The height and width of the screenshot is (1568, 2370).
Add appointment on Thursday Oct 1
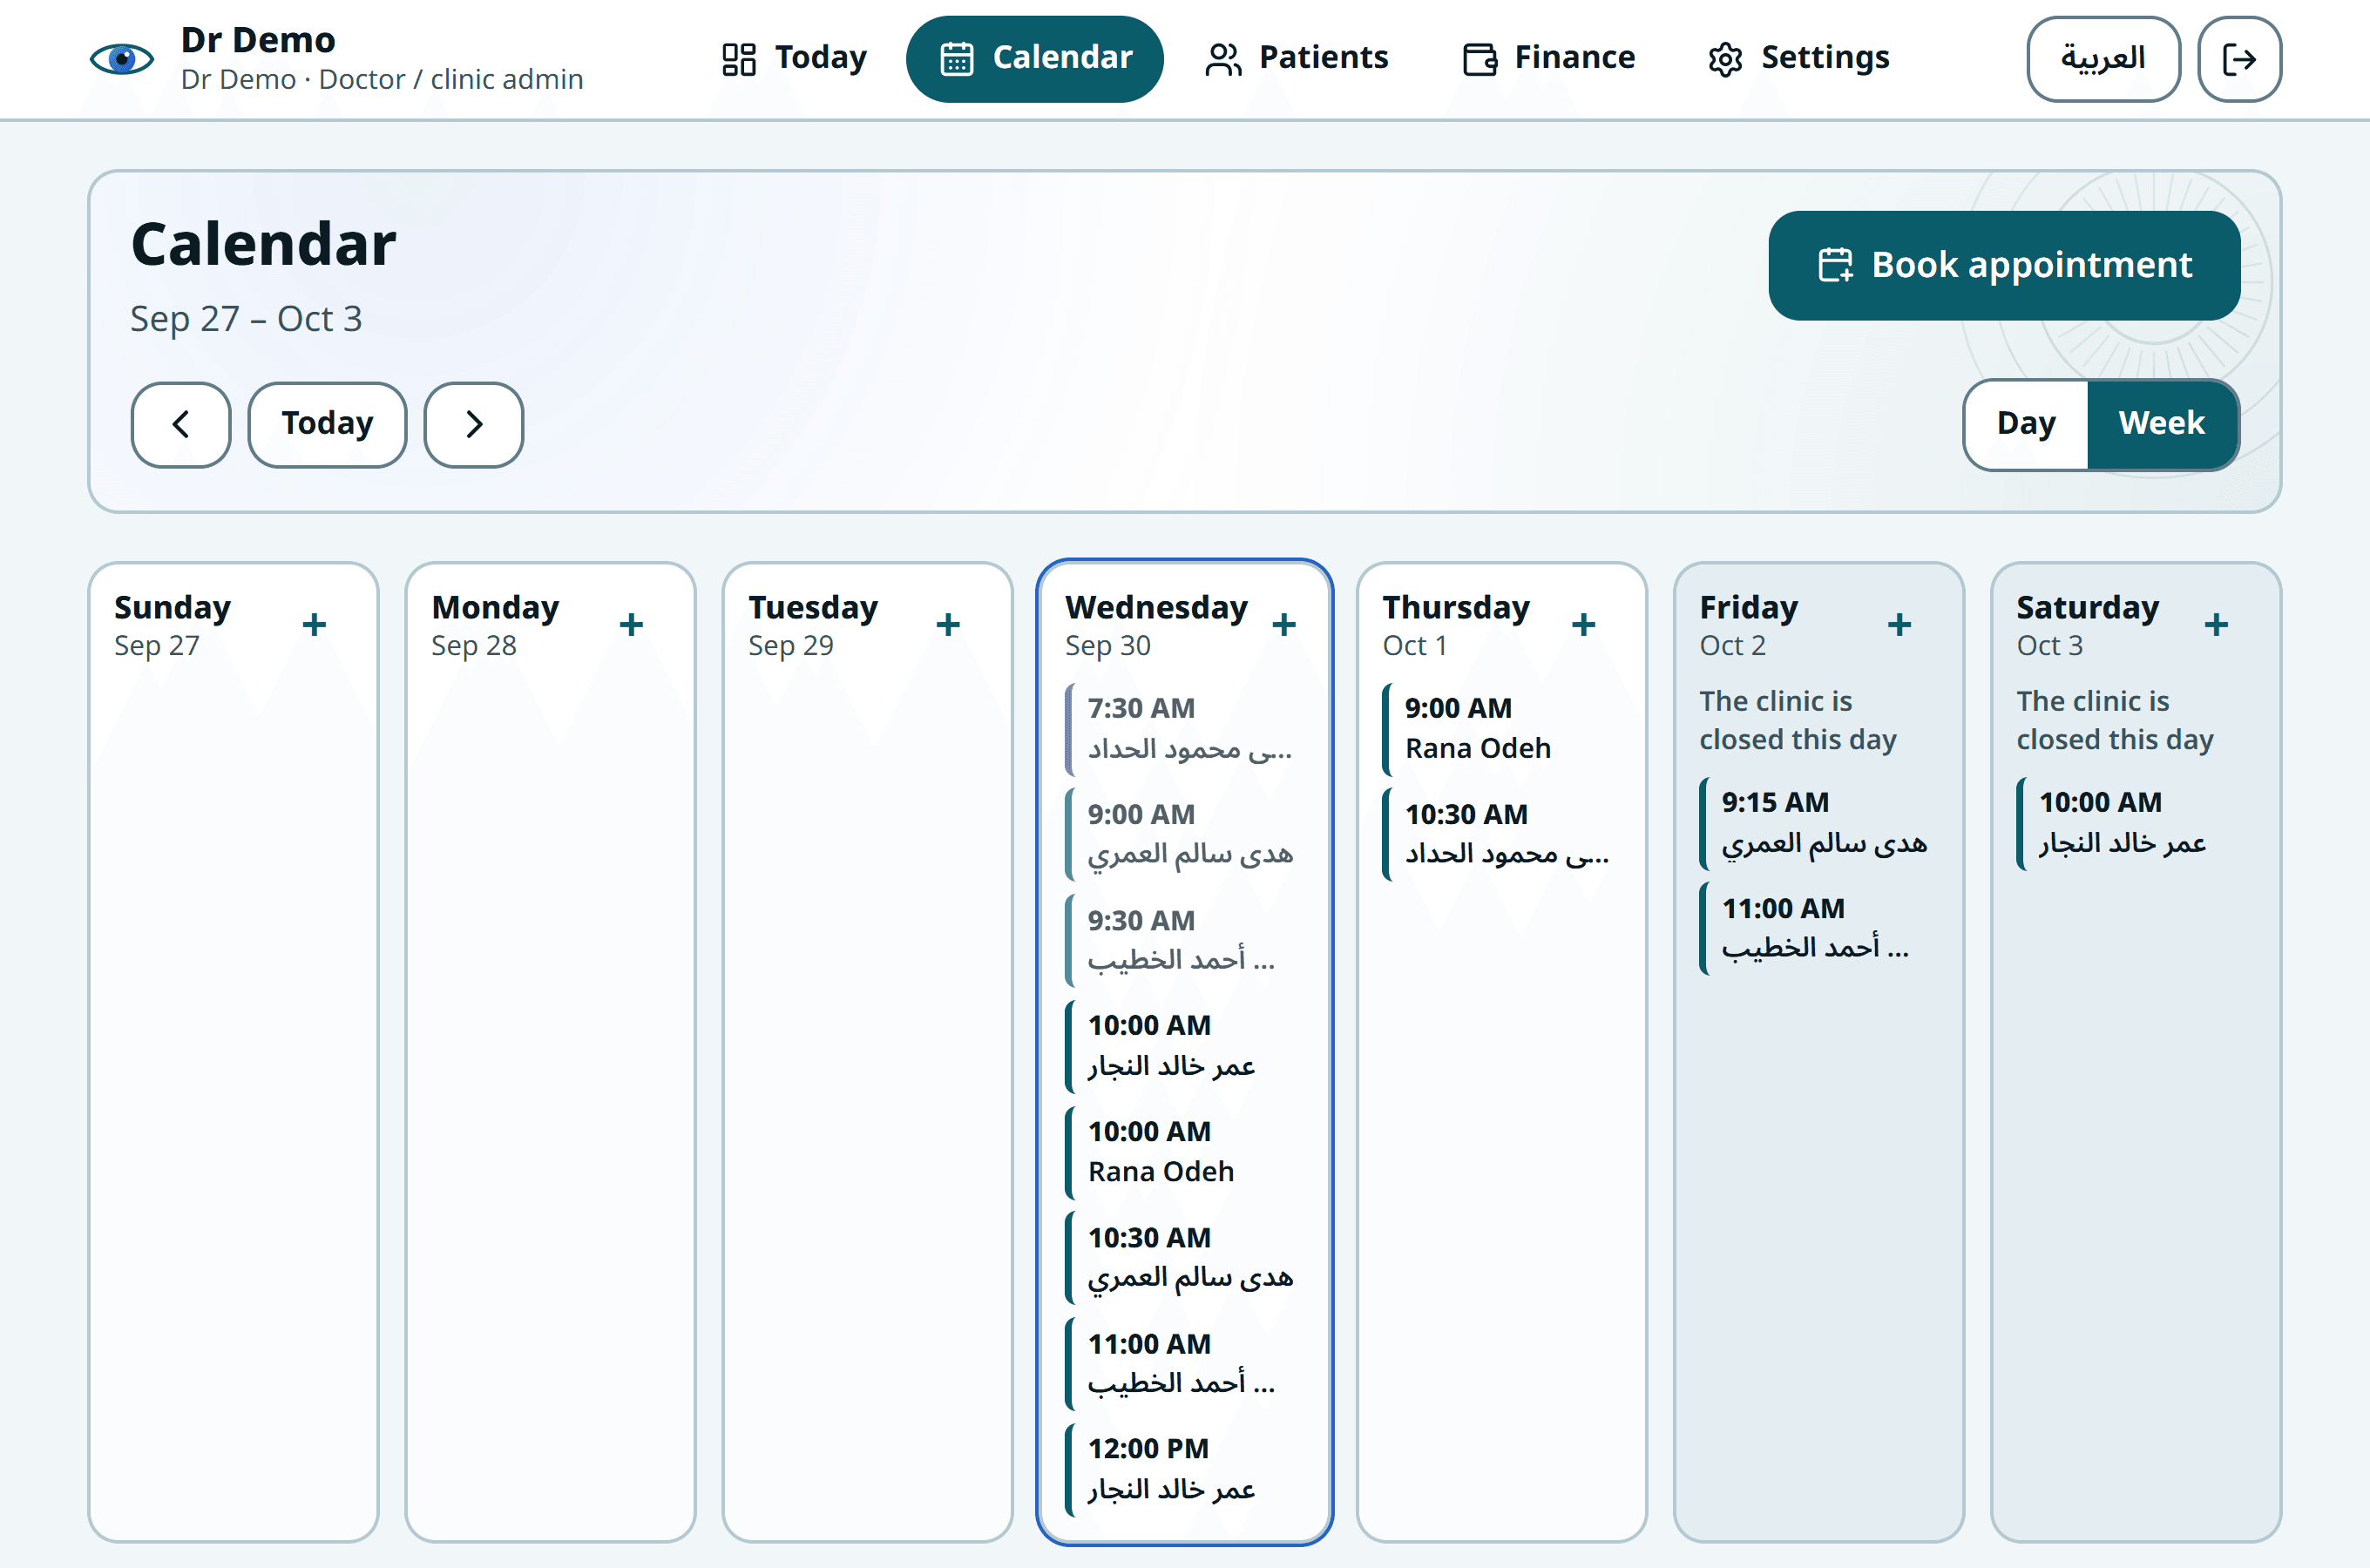point(1583,625)
